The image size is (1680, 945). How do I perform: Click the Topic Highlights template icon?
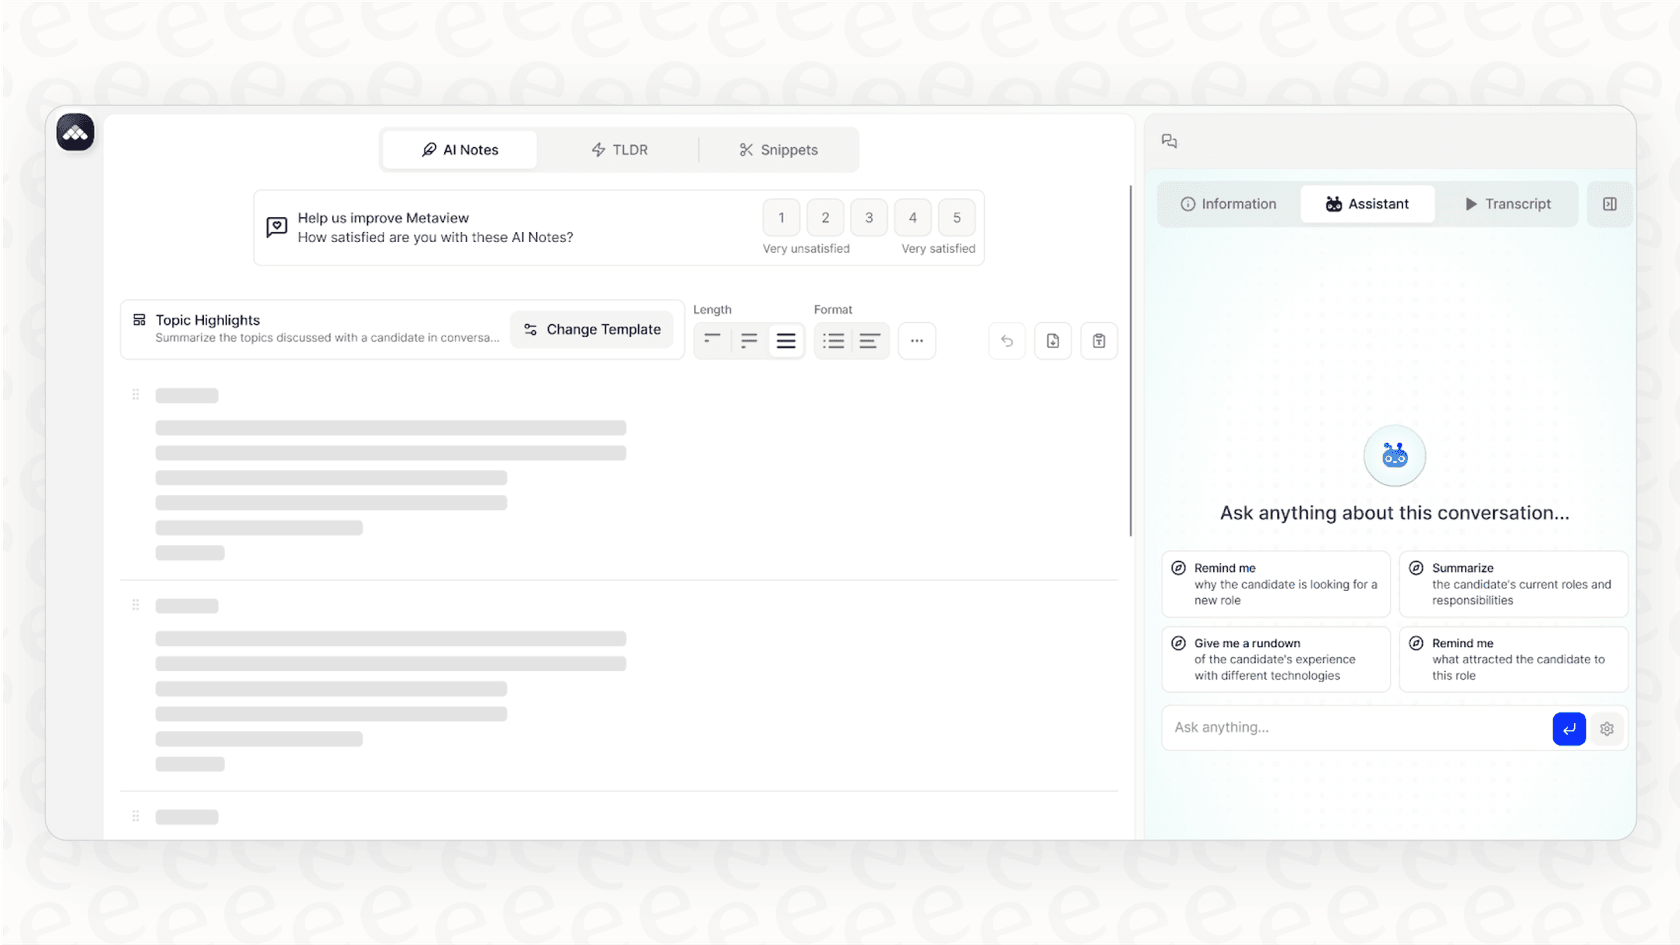pyautogui.click(x=137, y=319)
